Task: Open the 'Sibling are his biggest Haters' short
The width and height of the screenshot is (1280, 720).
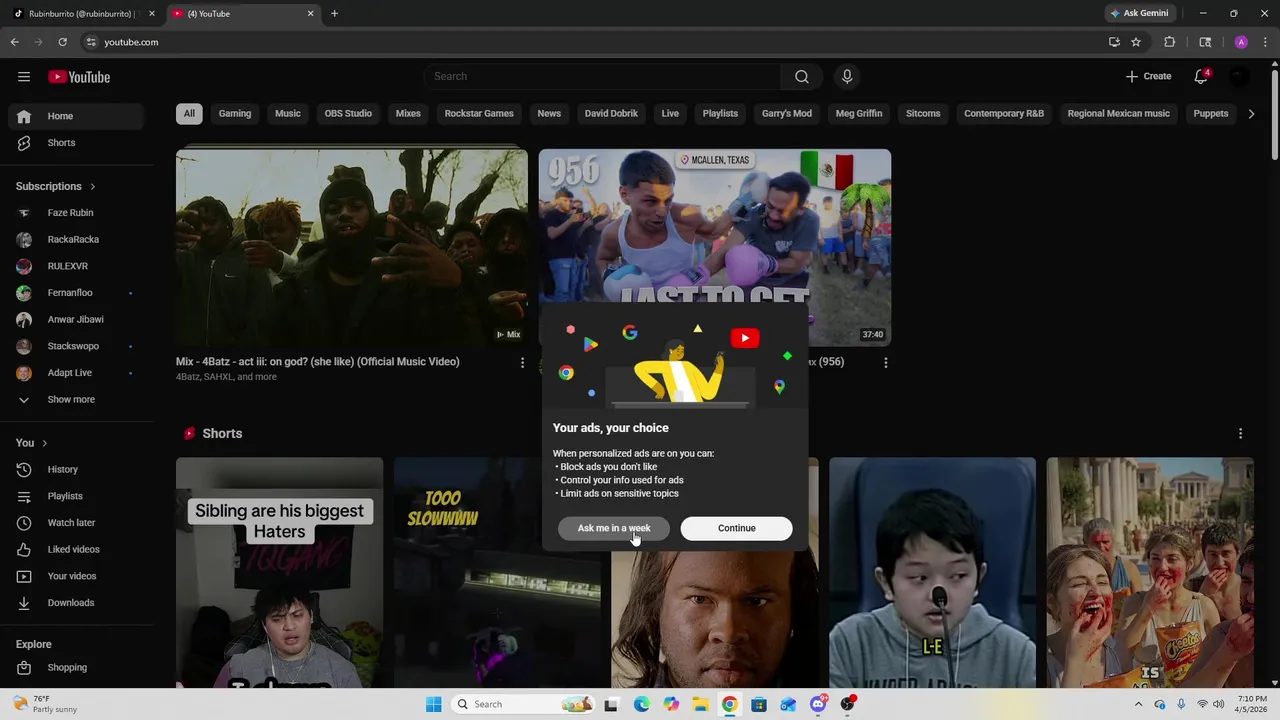Action: click(279, 573)
